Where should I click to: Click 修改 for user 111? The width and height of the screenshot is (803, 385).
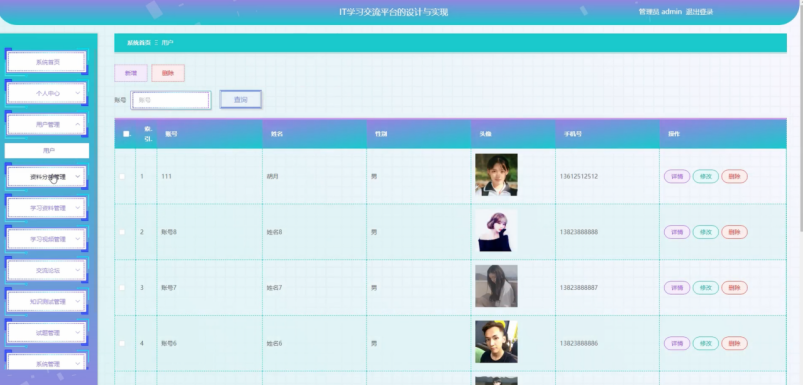[706, 176]
